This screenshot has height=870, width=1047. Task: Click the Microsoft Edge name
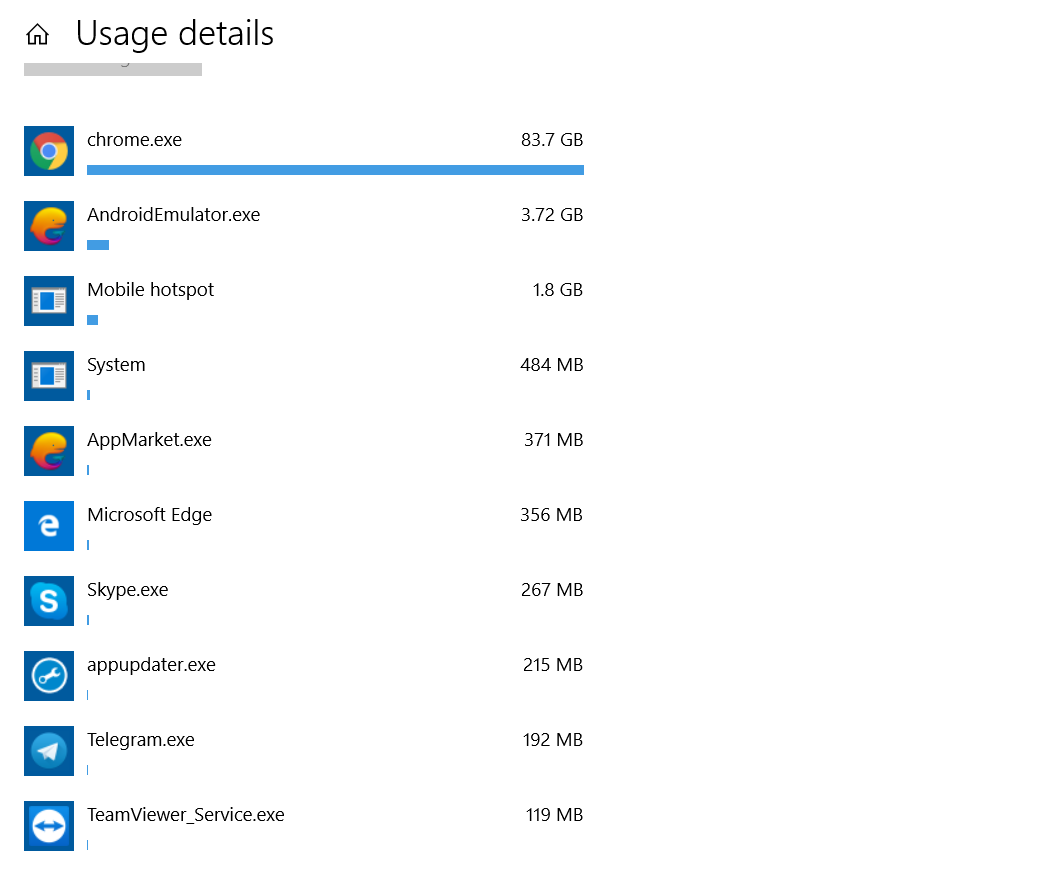[x=150, y=515]
